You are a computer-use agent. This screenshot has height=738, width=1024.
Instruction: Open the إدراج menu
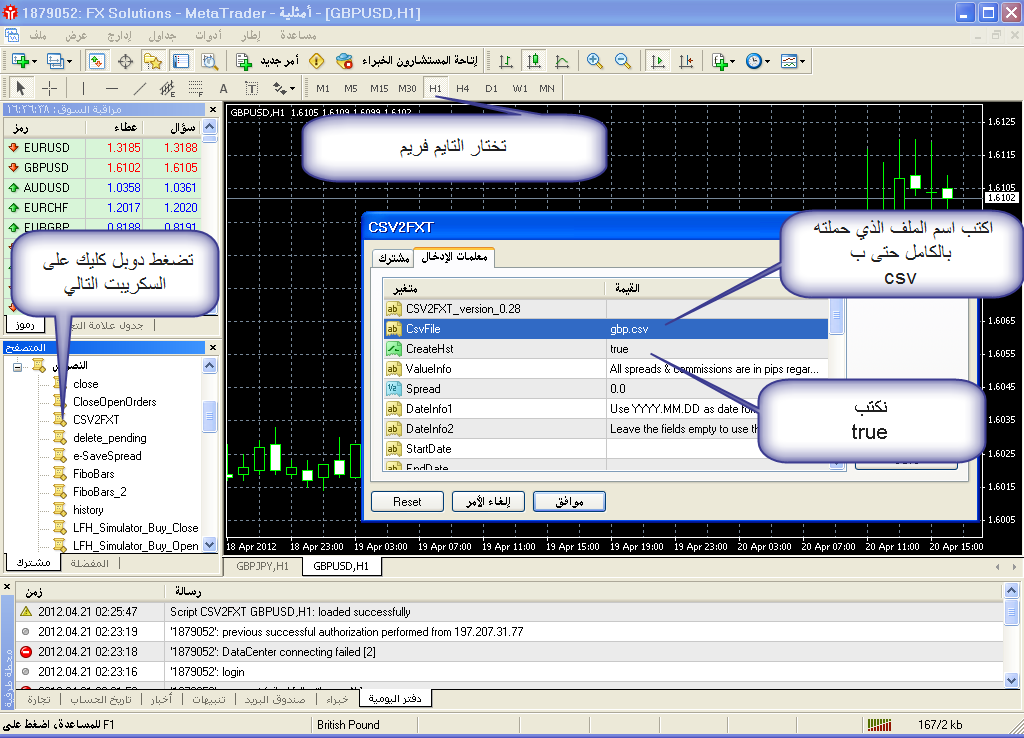coord(119,35)
